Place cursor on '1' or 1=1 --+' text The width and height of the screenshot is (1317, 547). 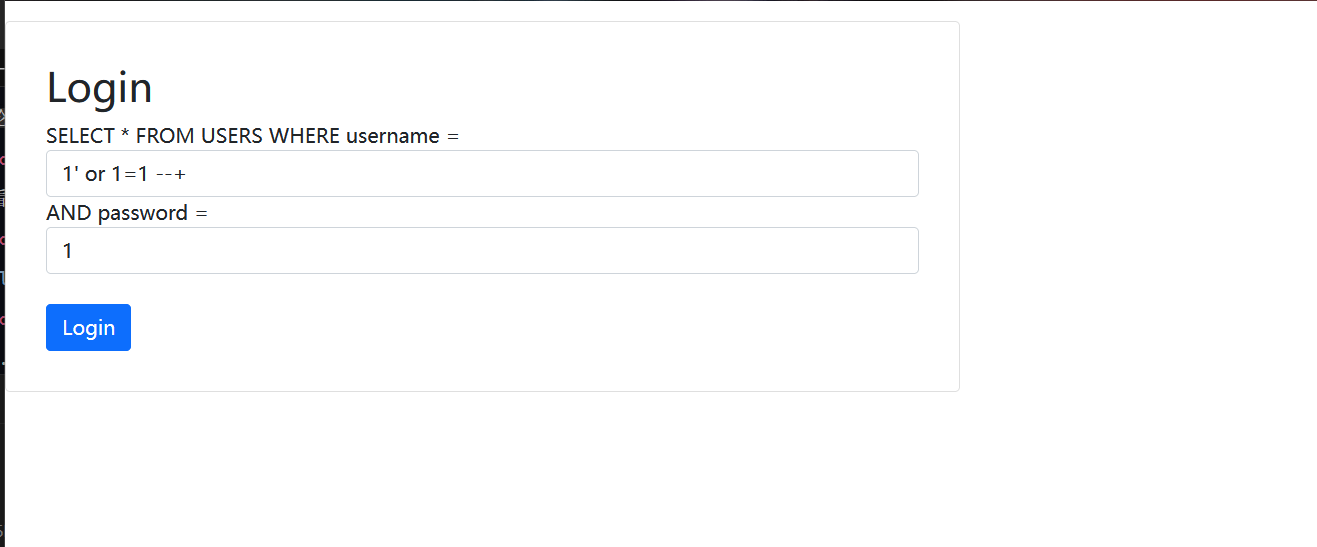pyautogui.click(x=124, y=174)
